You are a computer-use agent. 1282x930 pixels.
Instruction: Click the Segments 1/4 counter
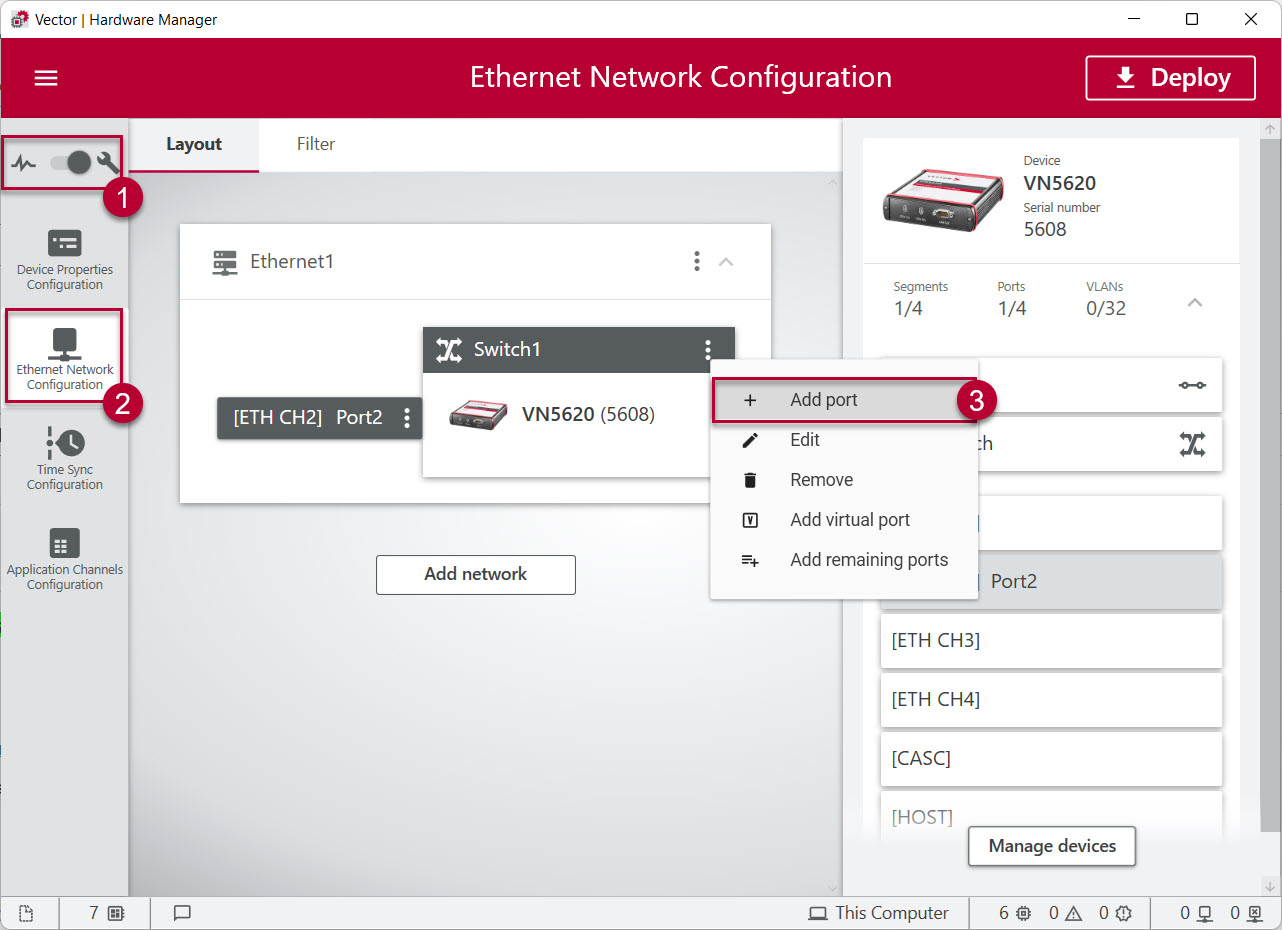point(920,299)
